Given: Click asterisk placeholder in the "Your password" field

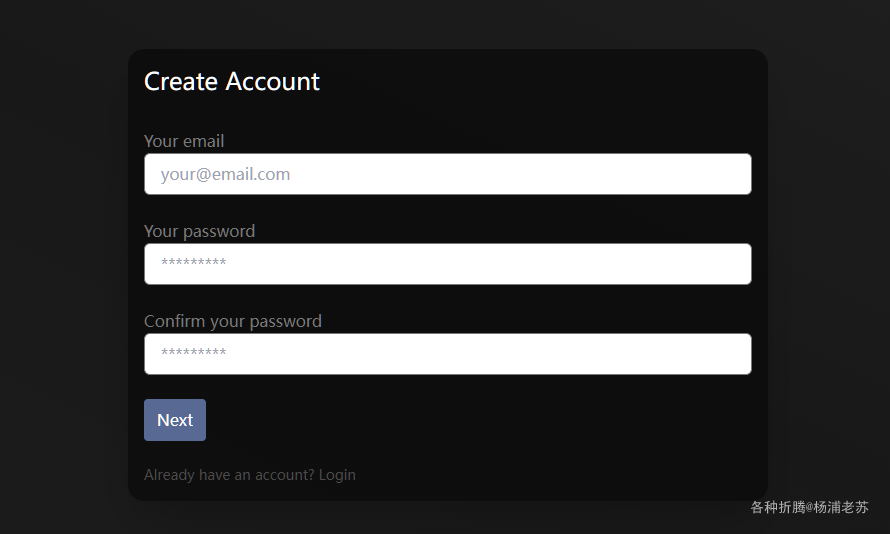Looking at the screenshot, I should pos(193,265).
